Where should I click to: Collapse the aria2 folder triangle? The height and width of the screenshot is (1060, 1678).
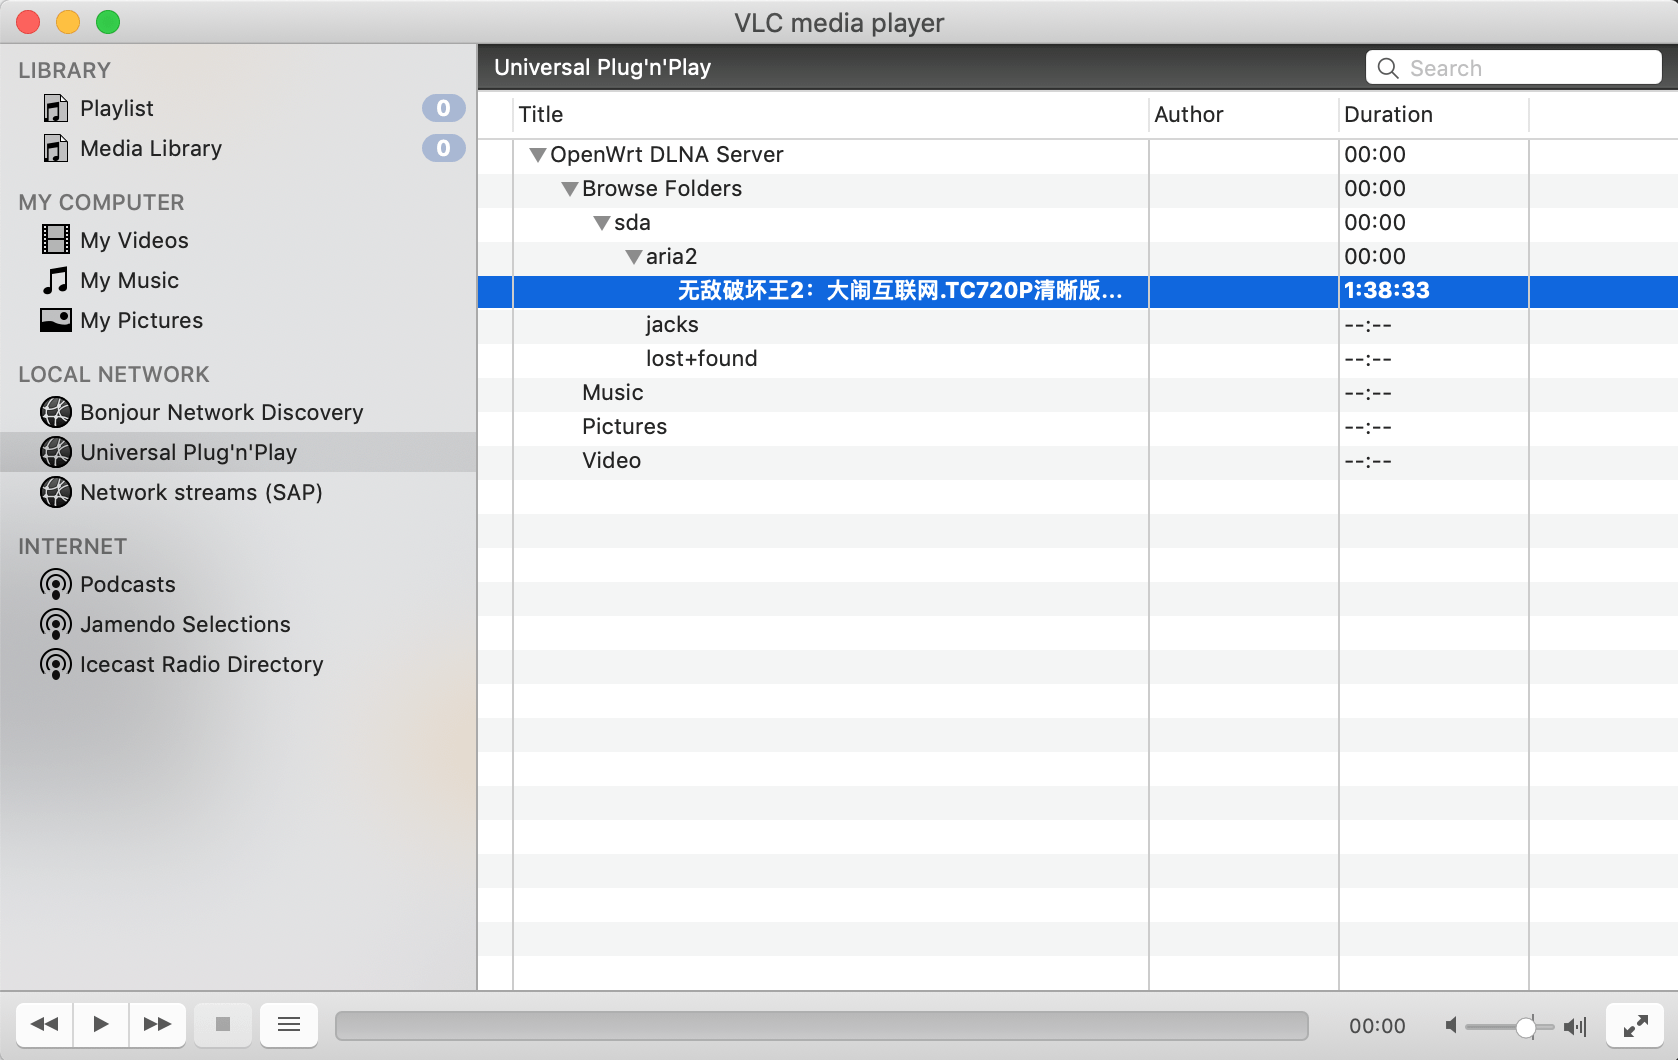click(x=634, y=257)
